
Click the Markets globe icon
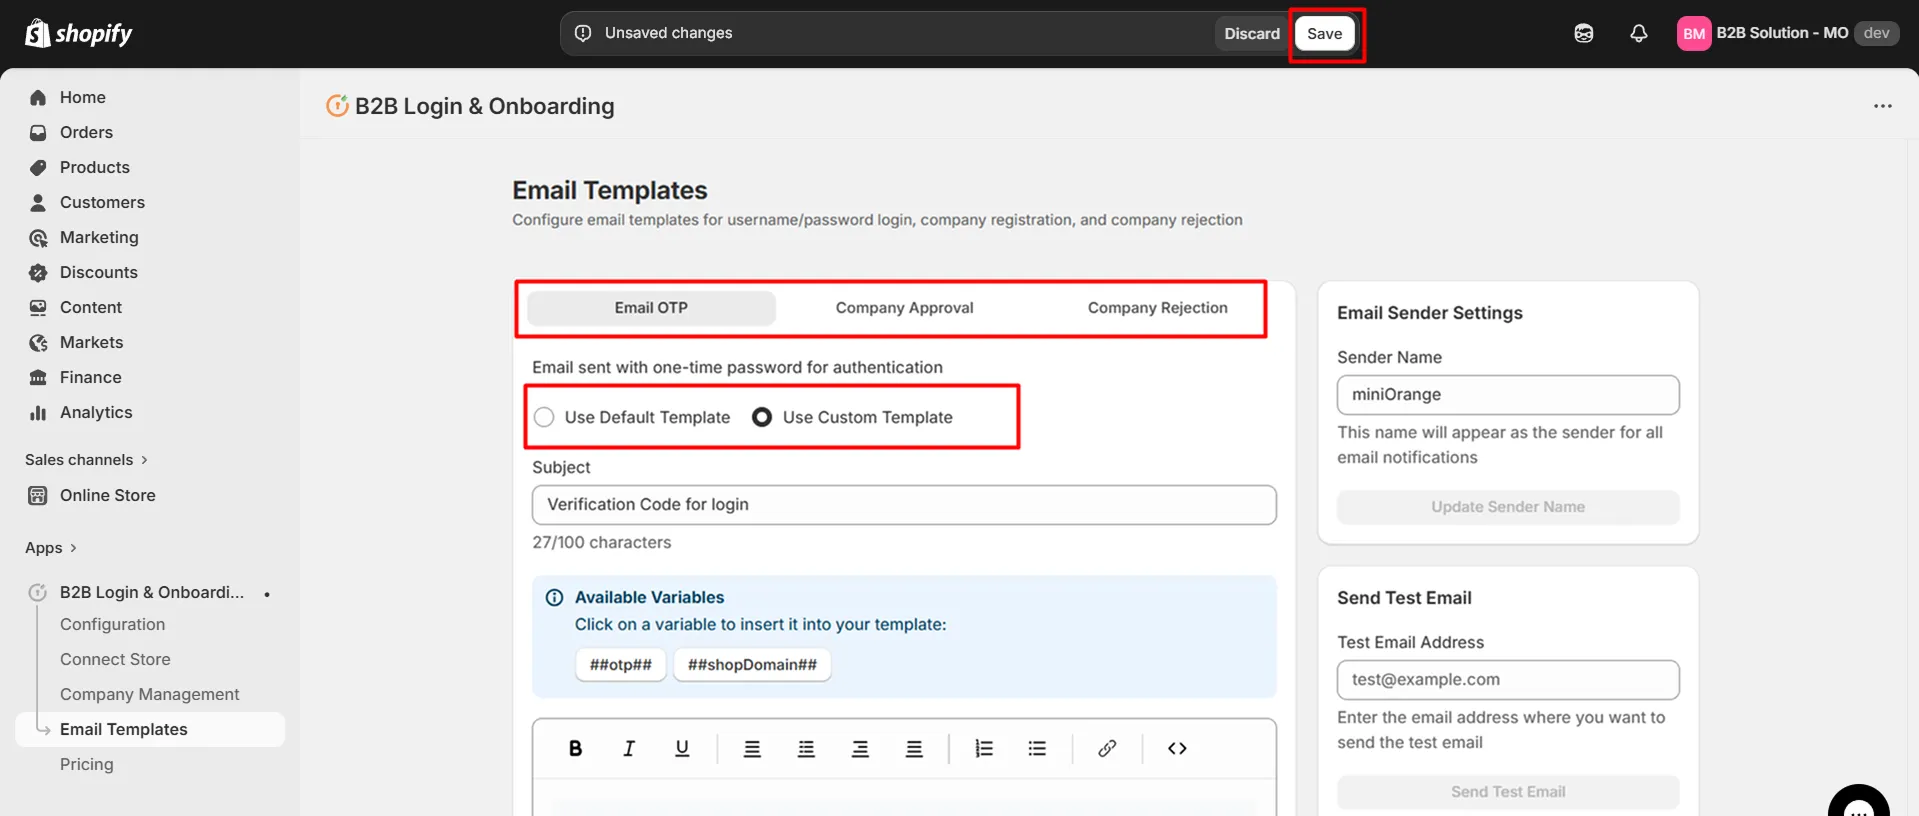38,342
